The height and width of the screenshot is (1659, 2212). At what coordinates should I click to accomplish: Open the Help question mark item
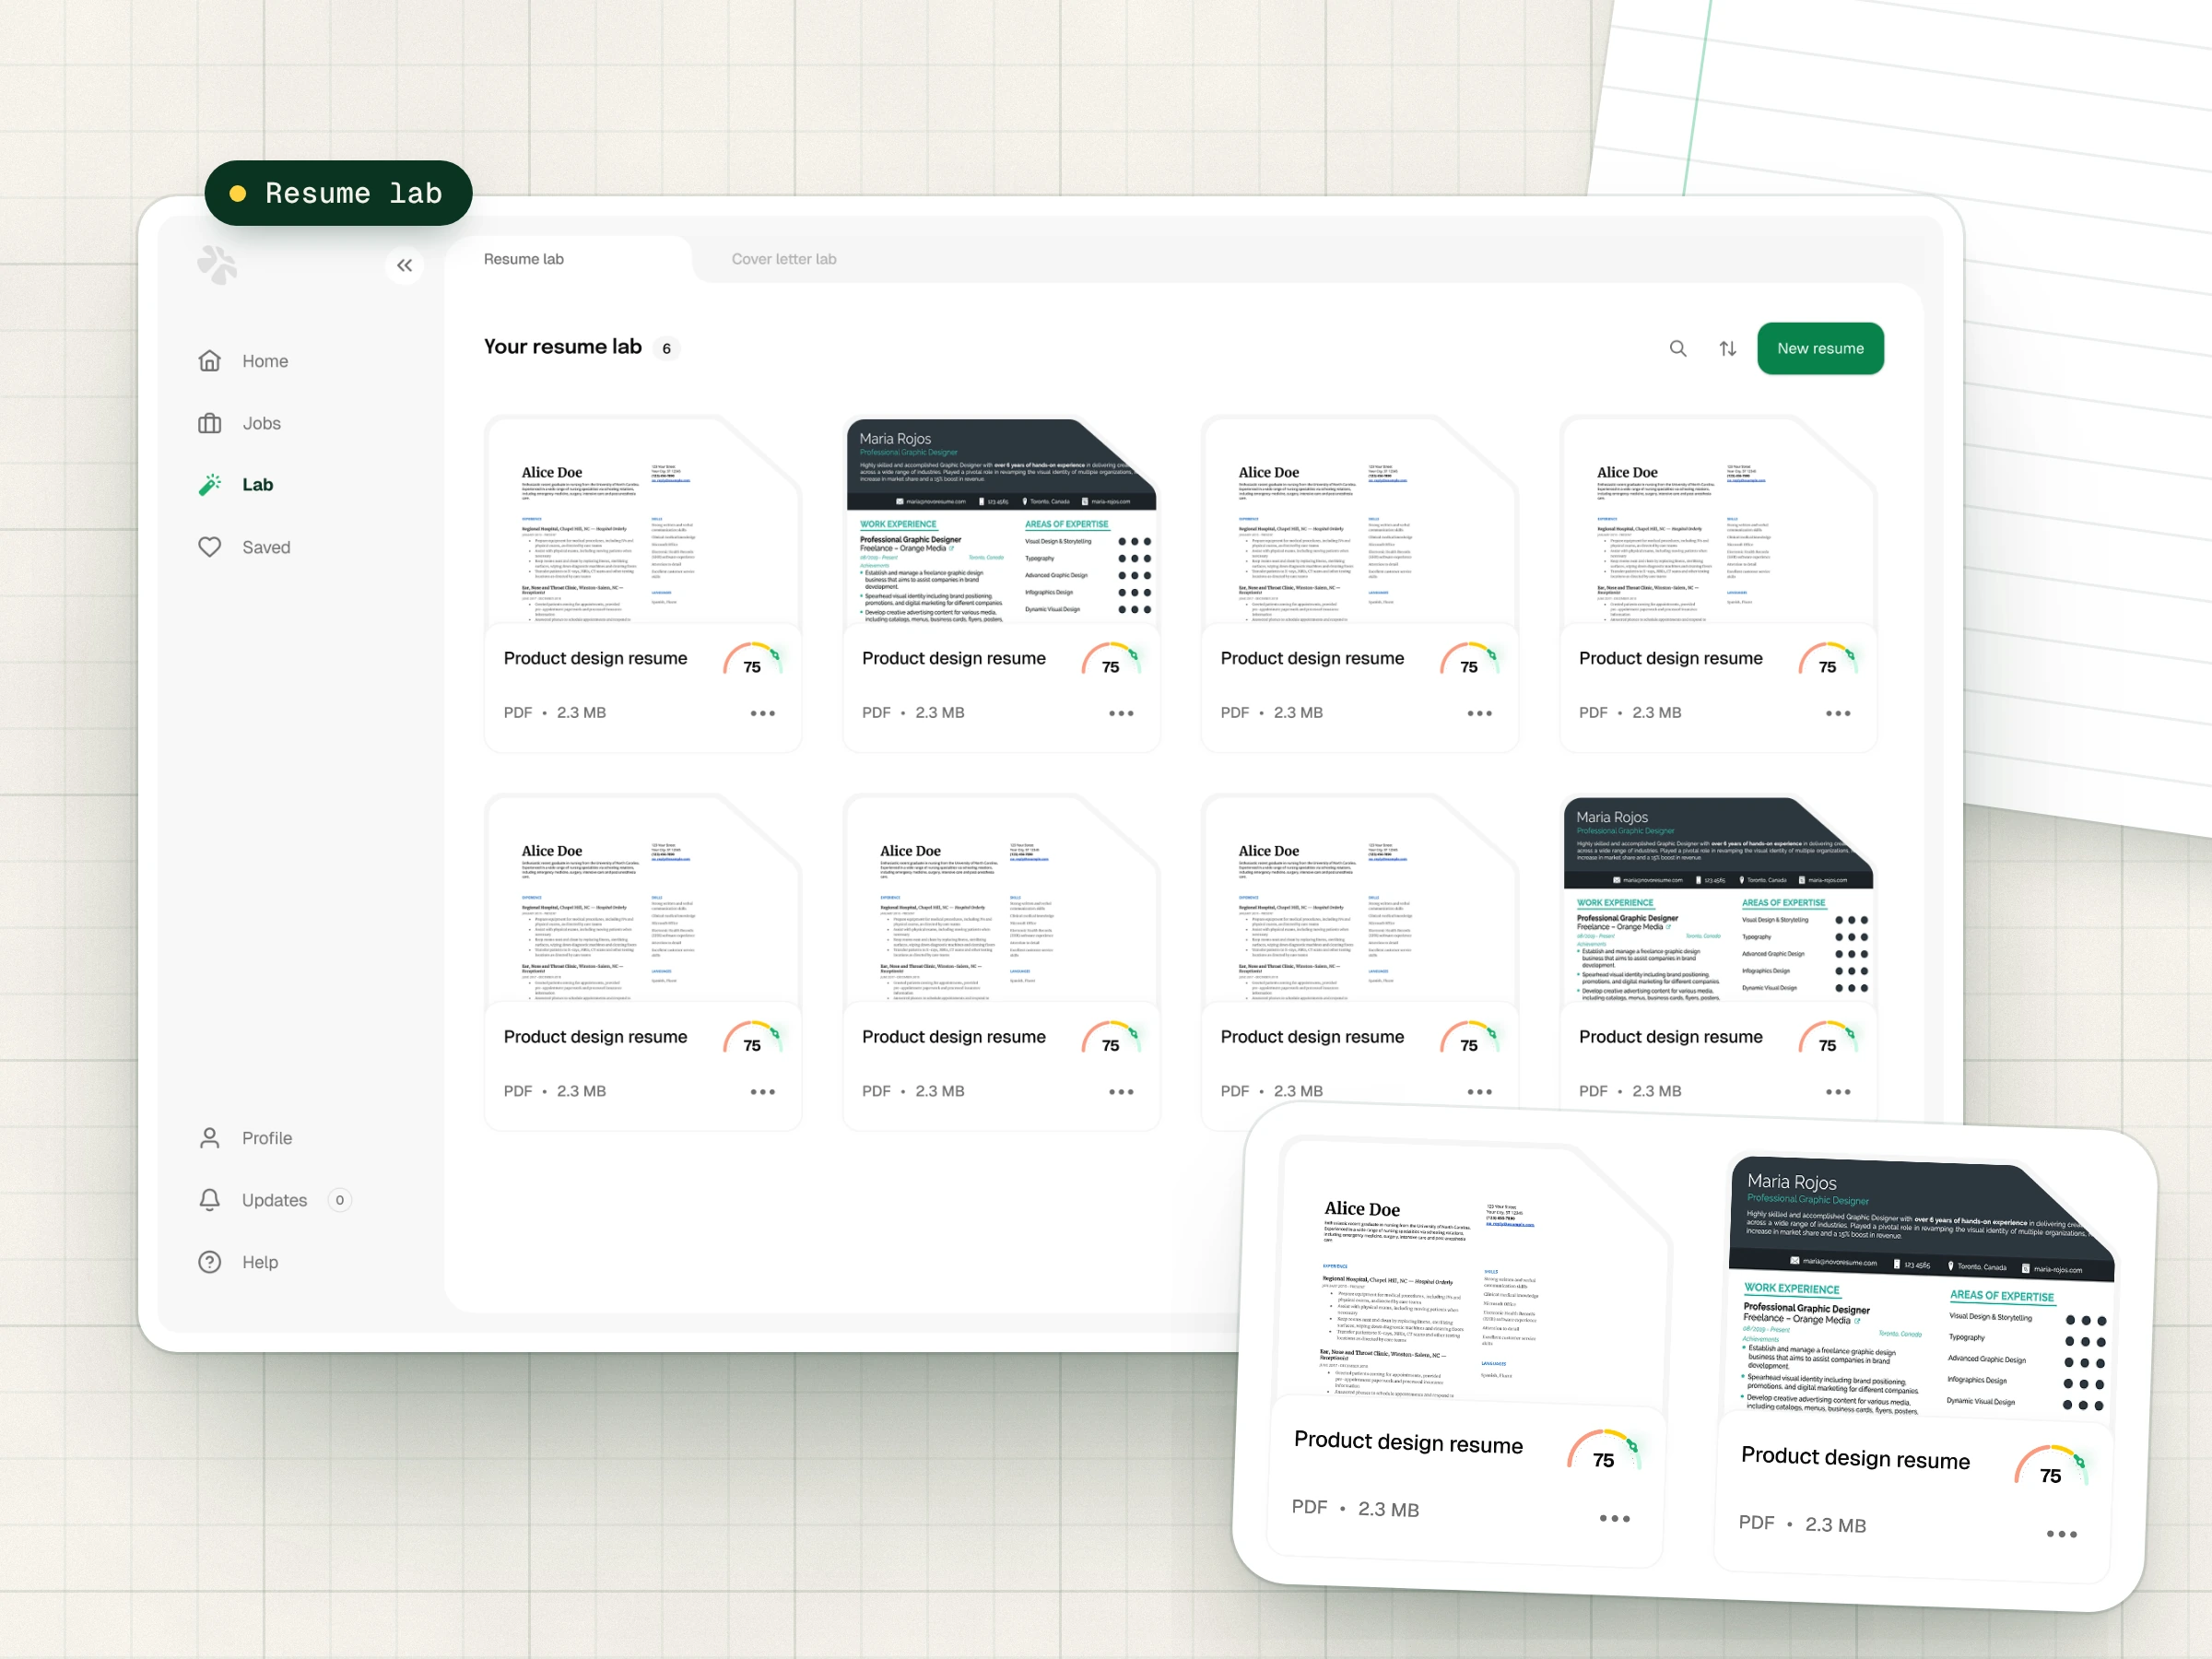click(238, 1262)
